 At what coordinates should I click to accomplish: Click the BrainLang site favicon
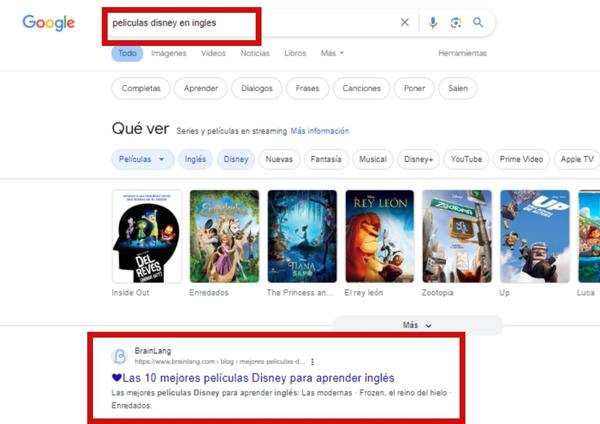click(x=119, y=356)
